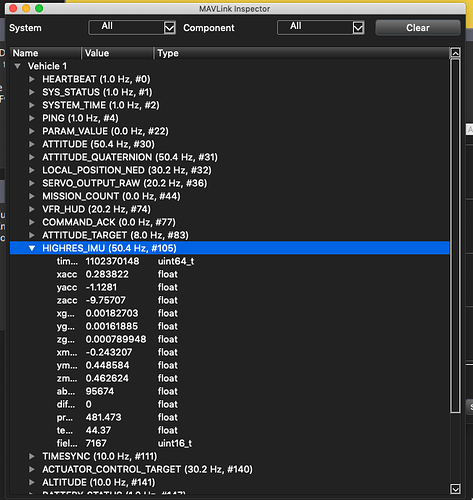
Task: Select the HEARTBEAT (1.0 Hz, #0) label
Action: point(96,79)
